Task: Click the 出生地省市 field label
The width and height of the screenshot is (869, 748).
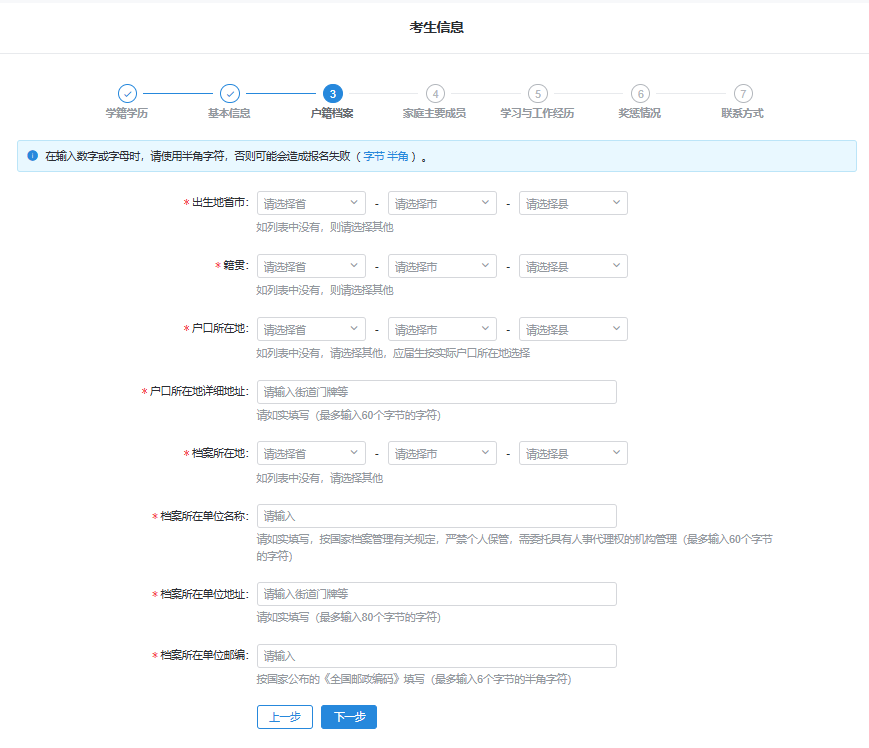Action: pyautogui.click(x=220, y=203)
